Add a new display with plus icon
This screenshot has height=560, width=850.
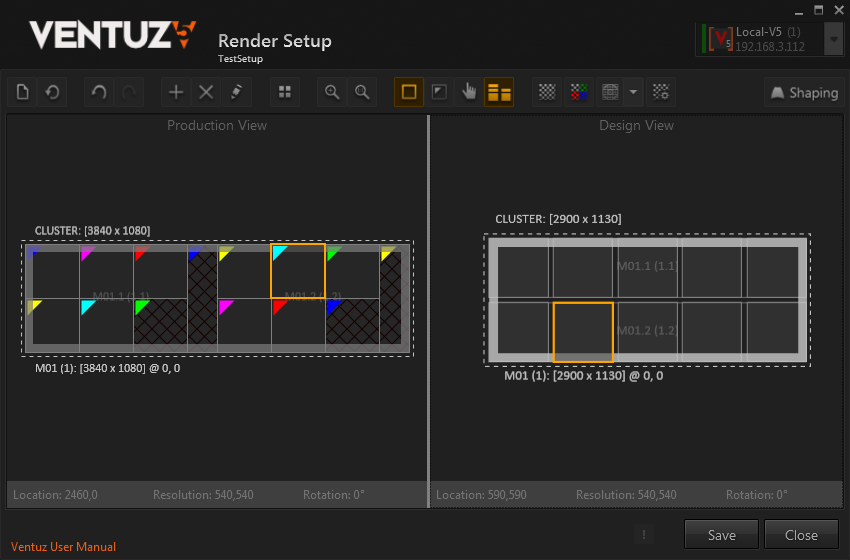tap(176, 92)
